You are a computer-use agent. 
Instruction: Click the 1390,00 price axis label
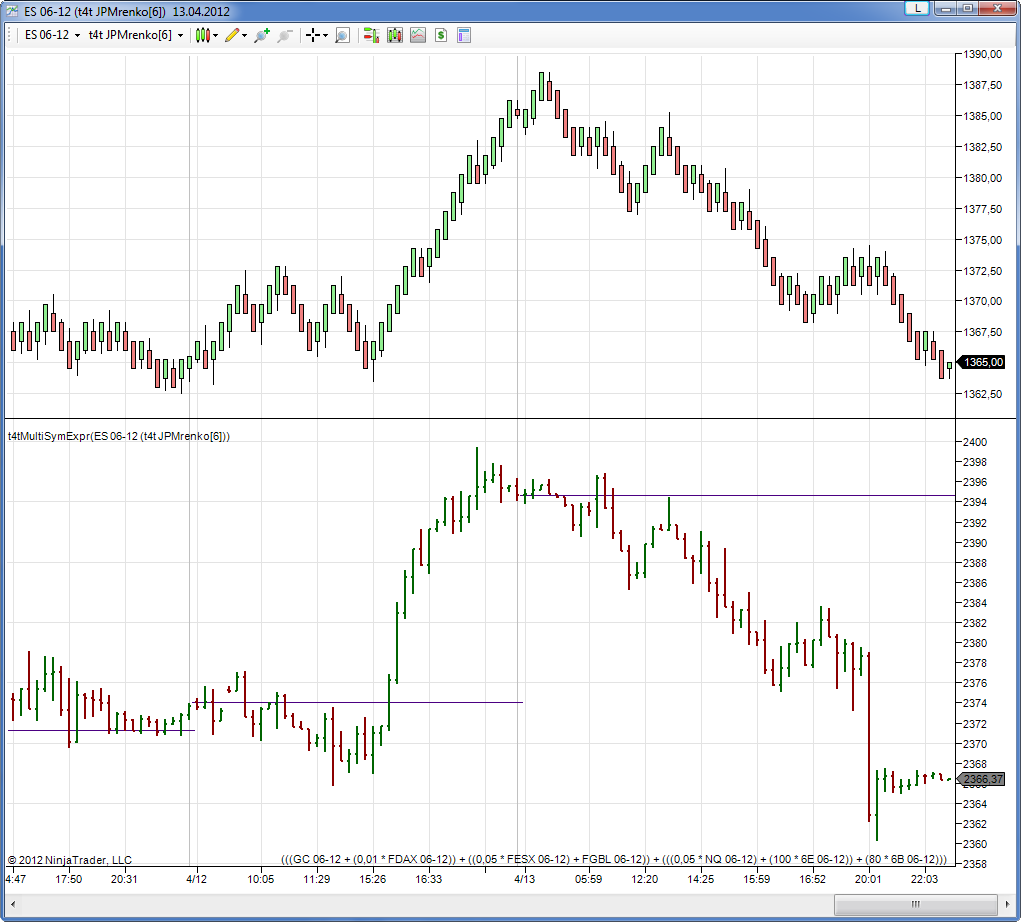(x=983, y=55)
